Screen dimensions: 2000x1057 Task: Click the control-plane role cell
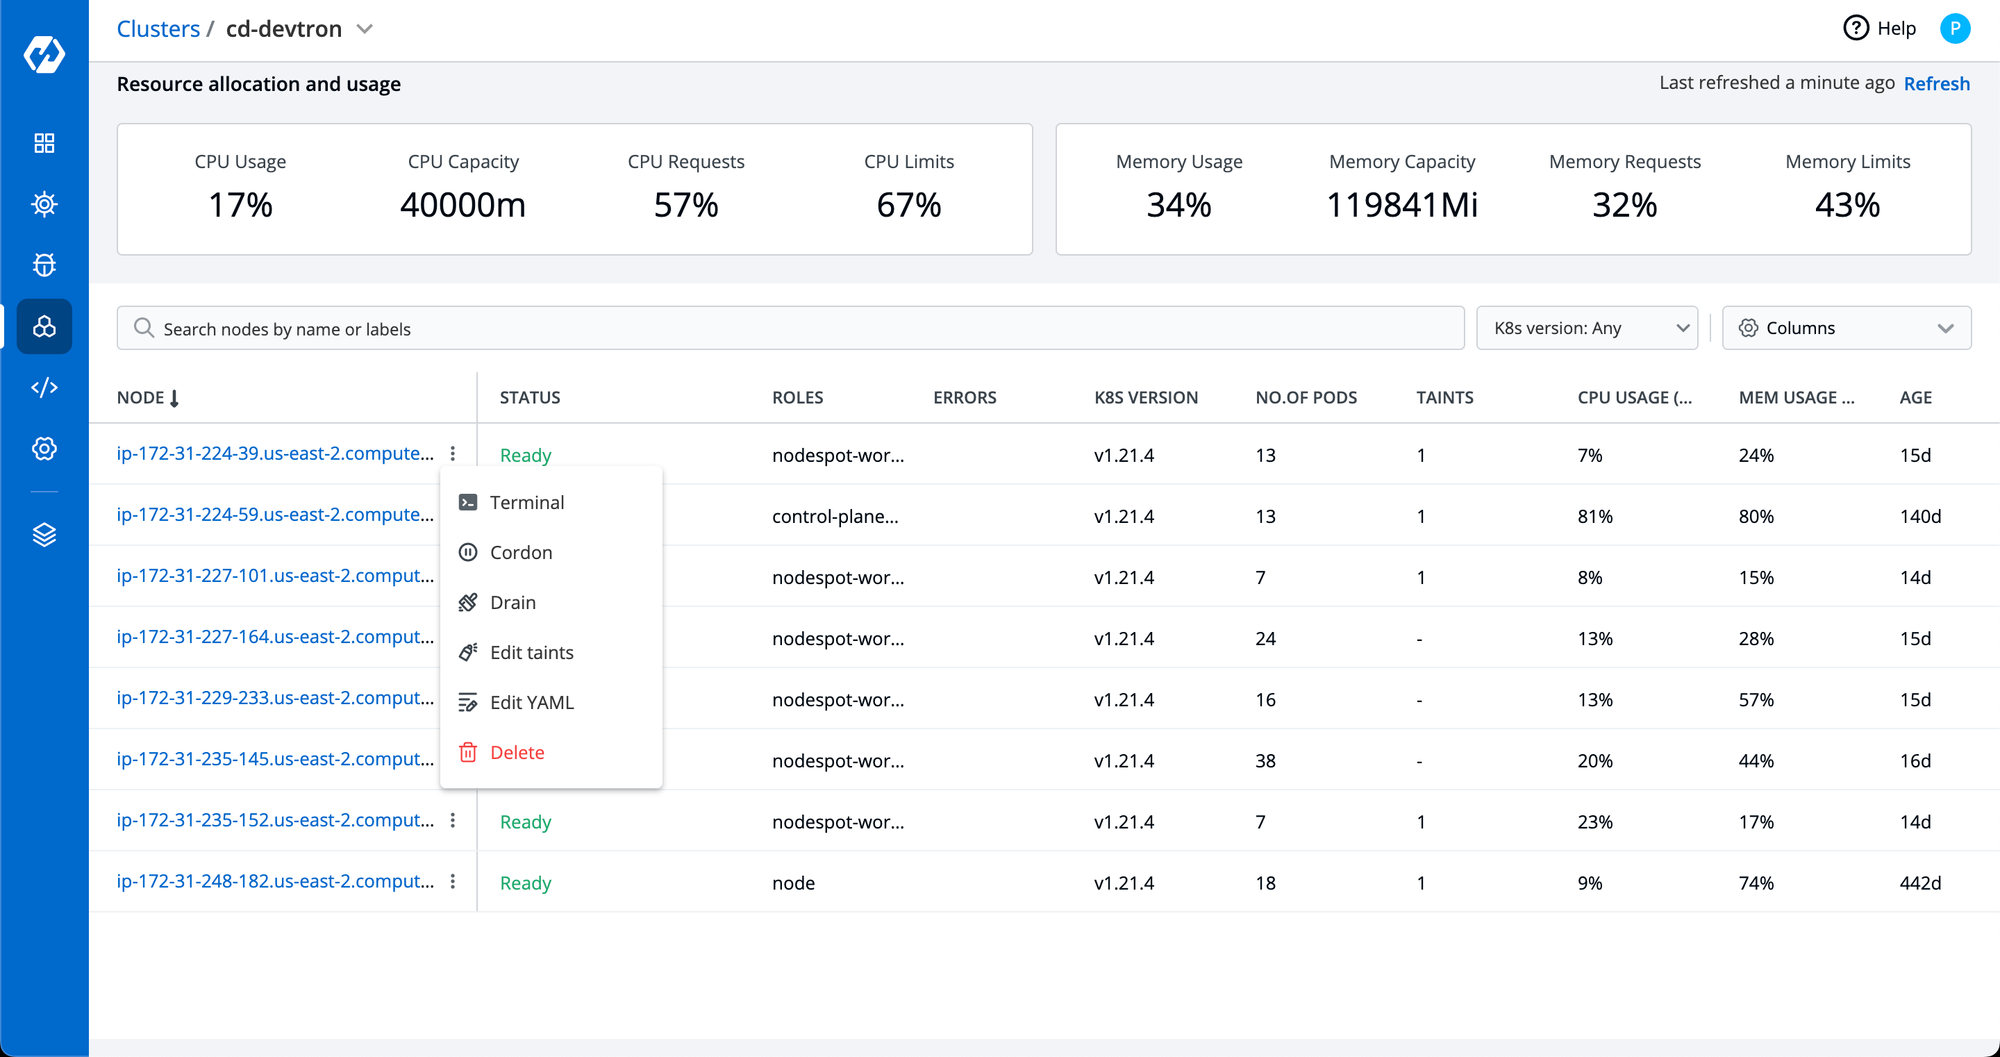click(x=835, y=516)
